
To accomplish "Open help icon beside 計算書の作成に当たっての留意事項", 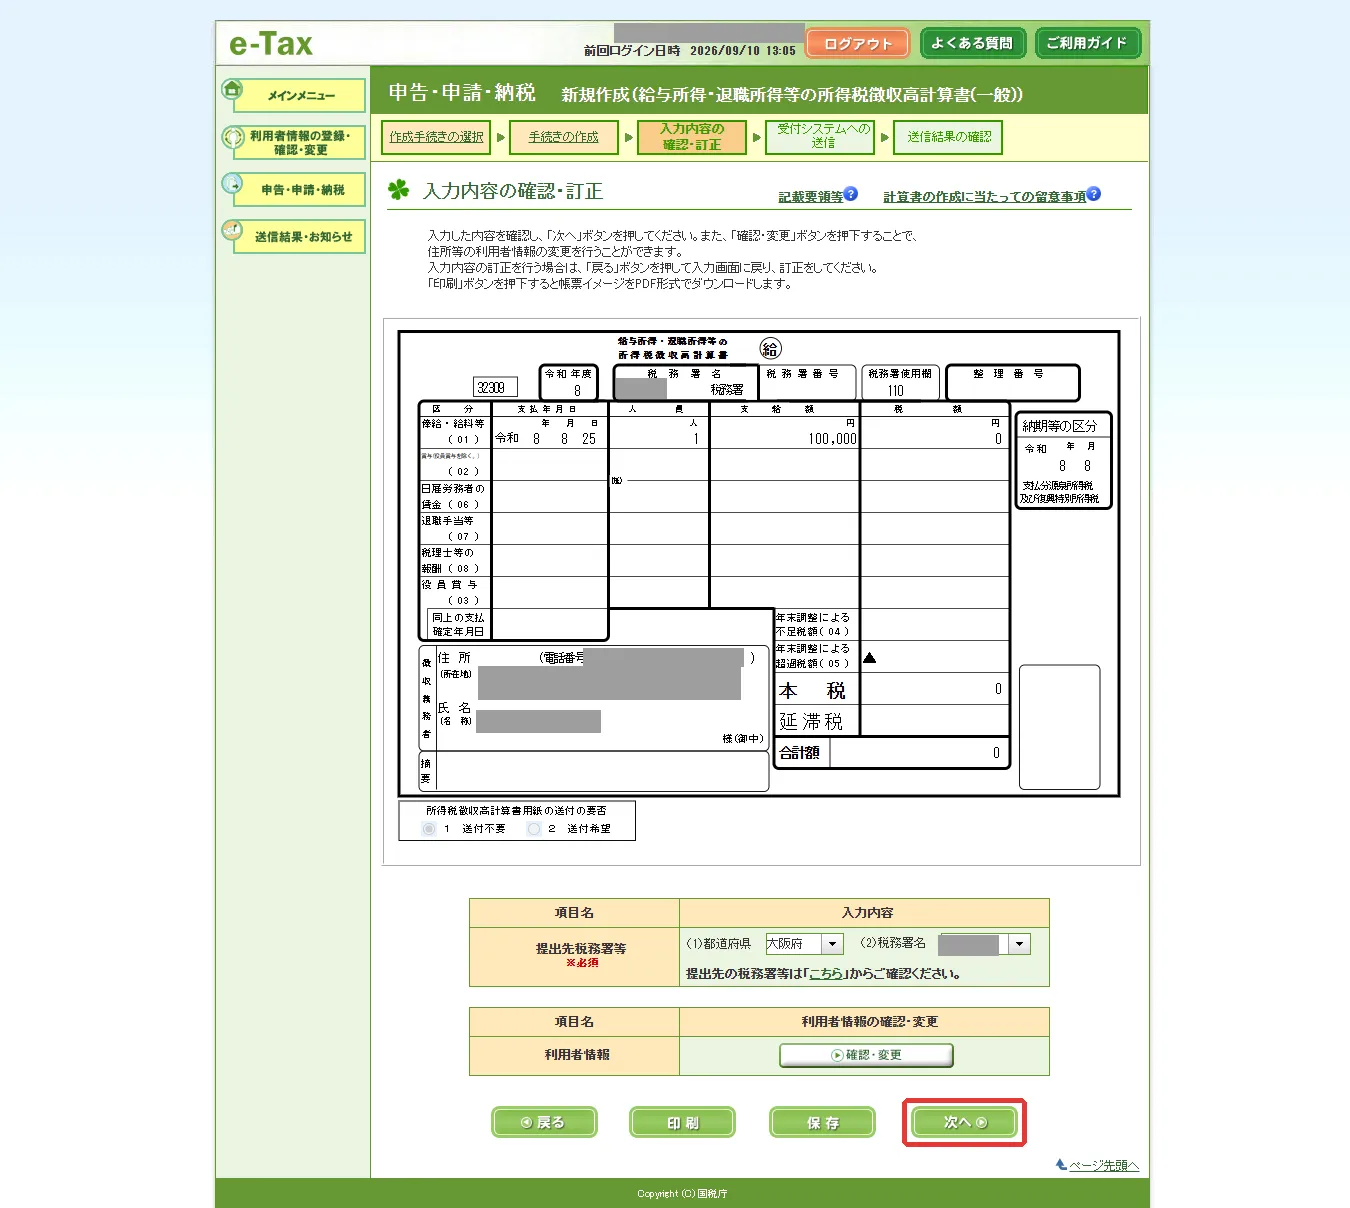I will [1094, 194].
